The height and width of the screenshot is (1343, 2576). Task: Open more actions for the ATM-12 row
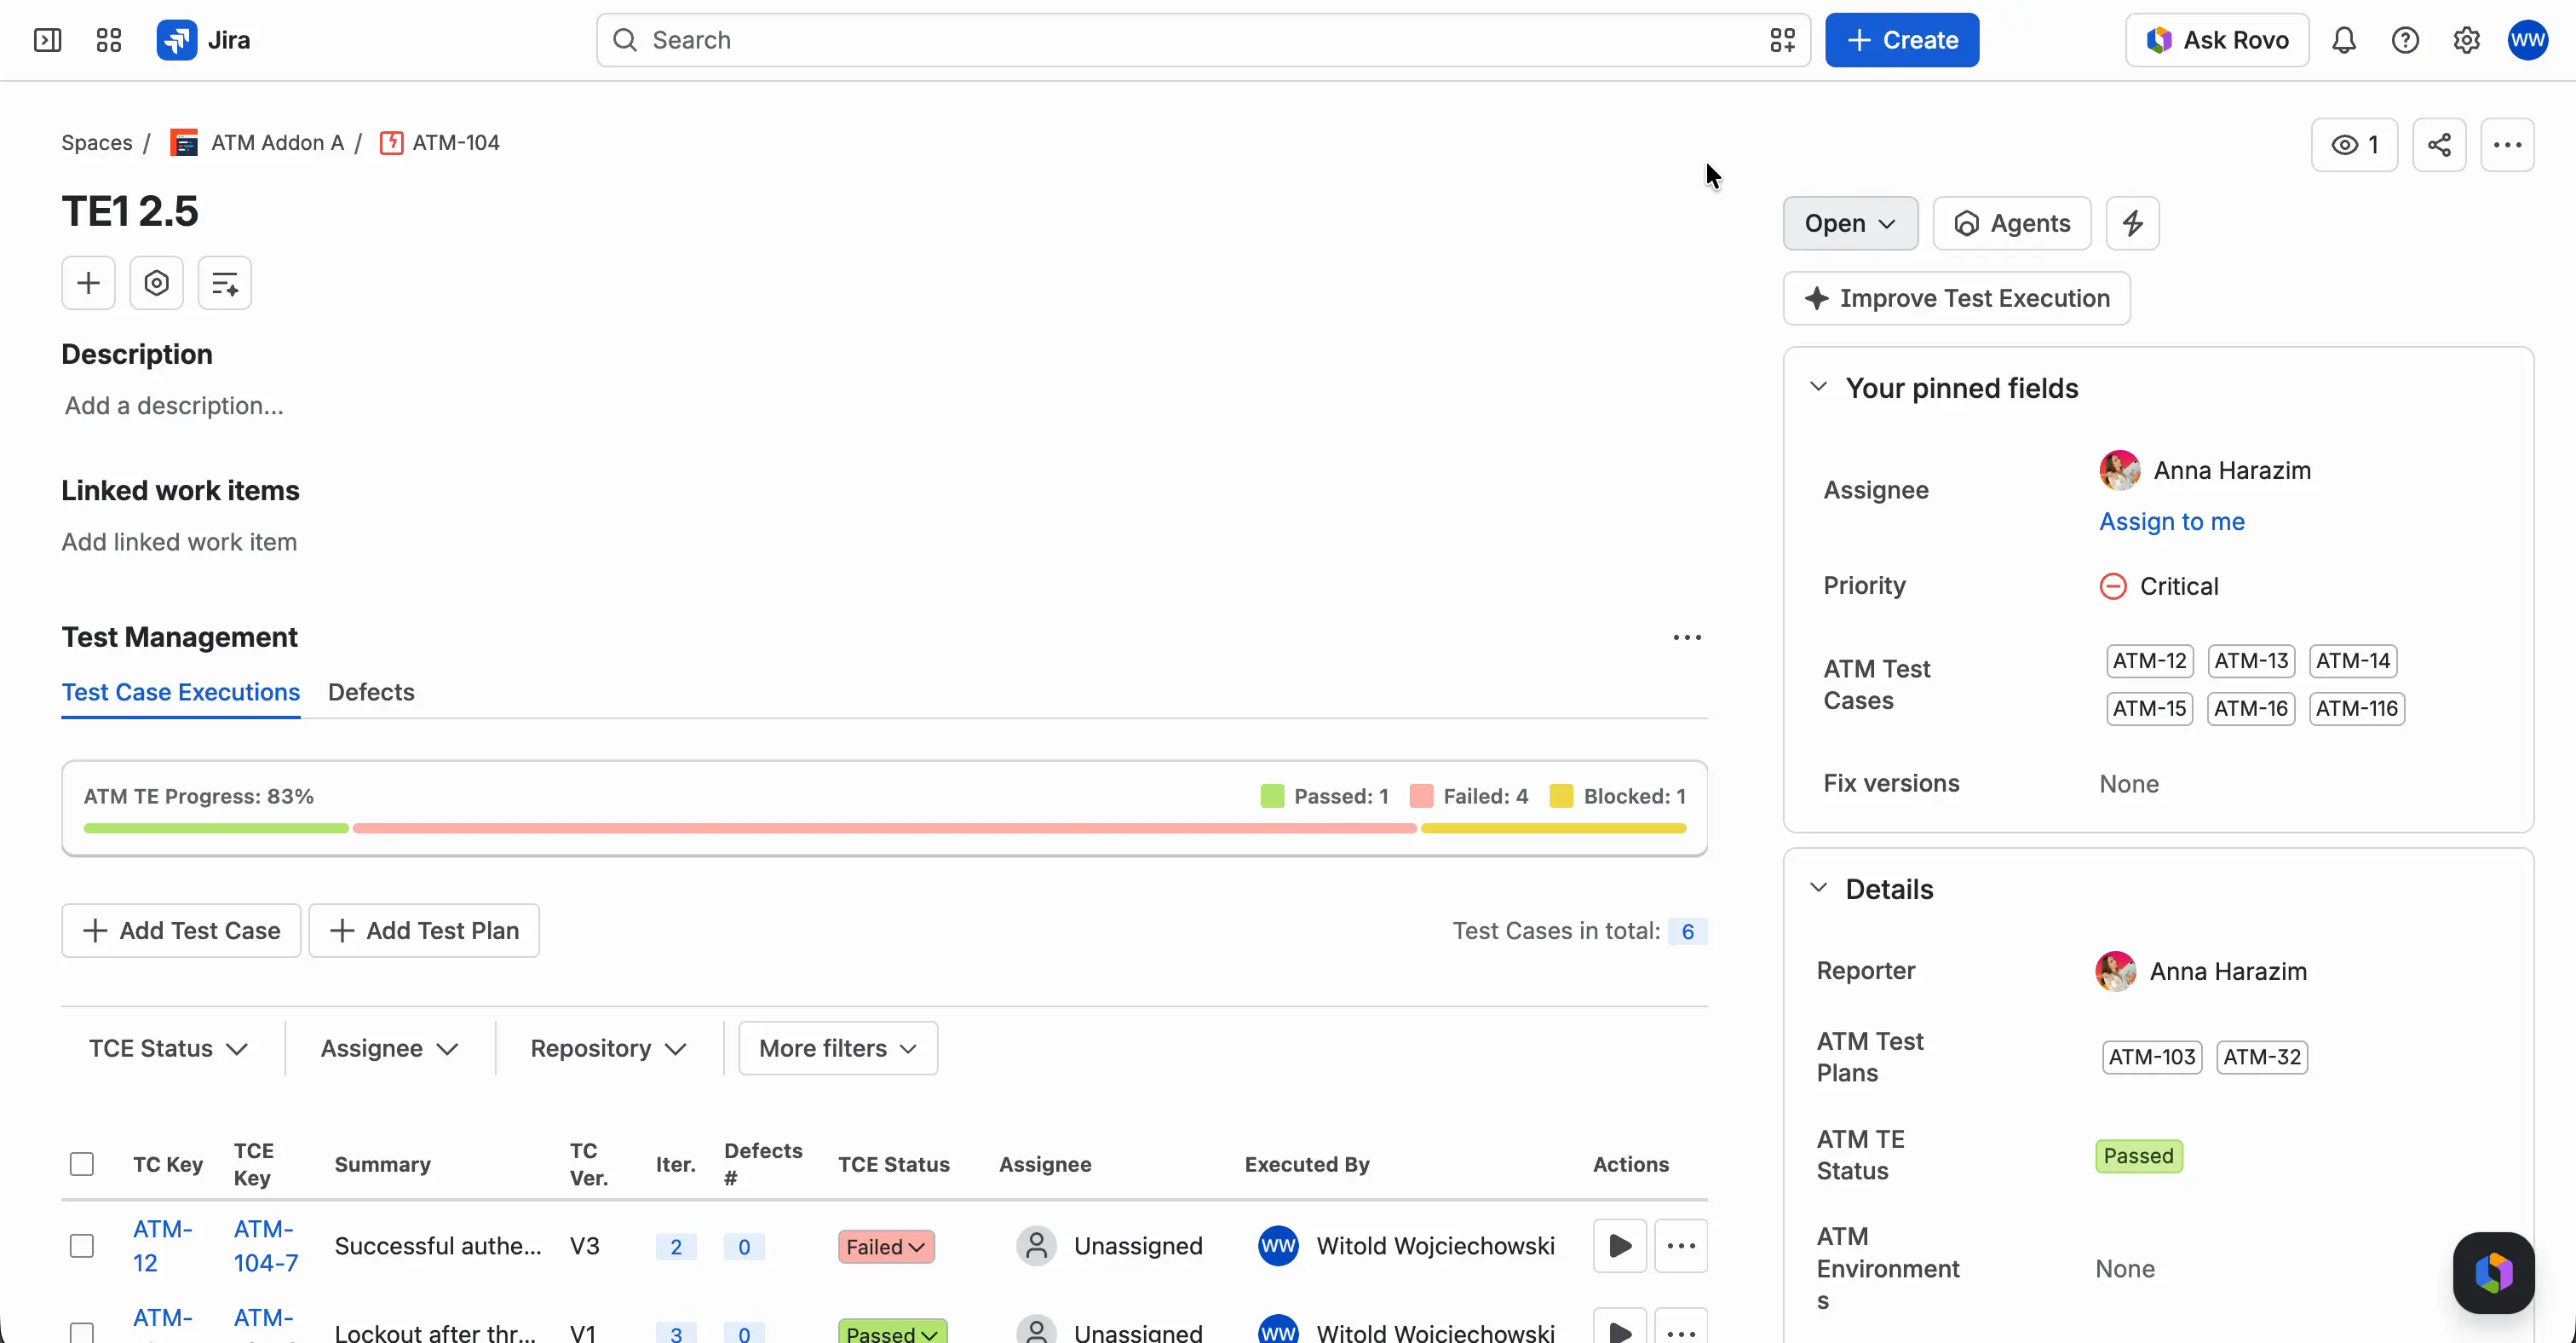(x=1681, y=1245)
